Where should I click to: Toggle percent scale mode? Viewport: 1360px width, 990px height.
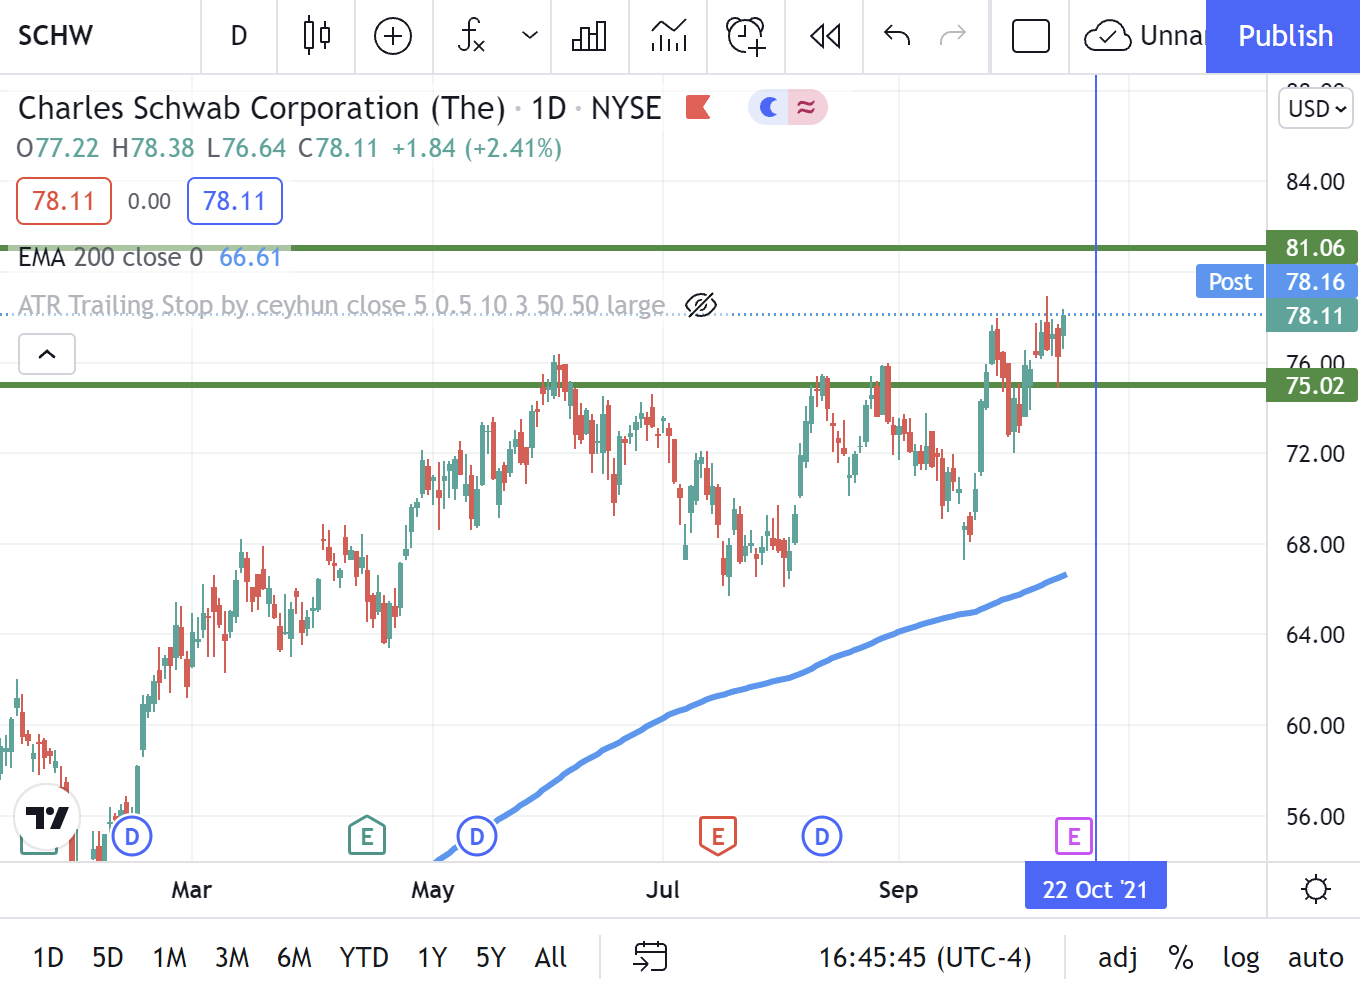(1180, 957)
